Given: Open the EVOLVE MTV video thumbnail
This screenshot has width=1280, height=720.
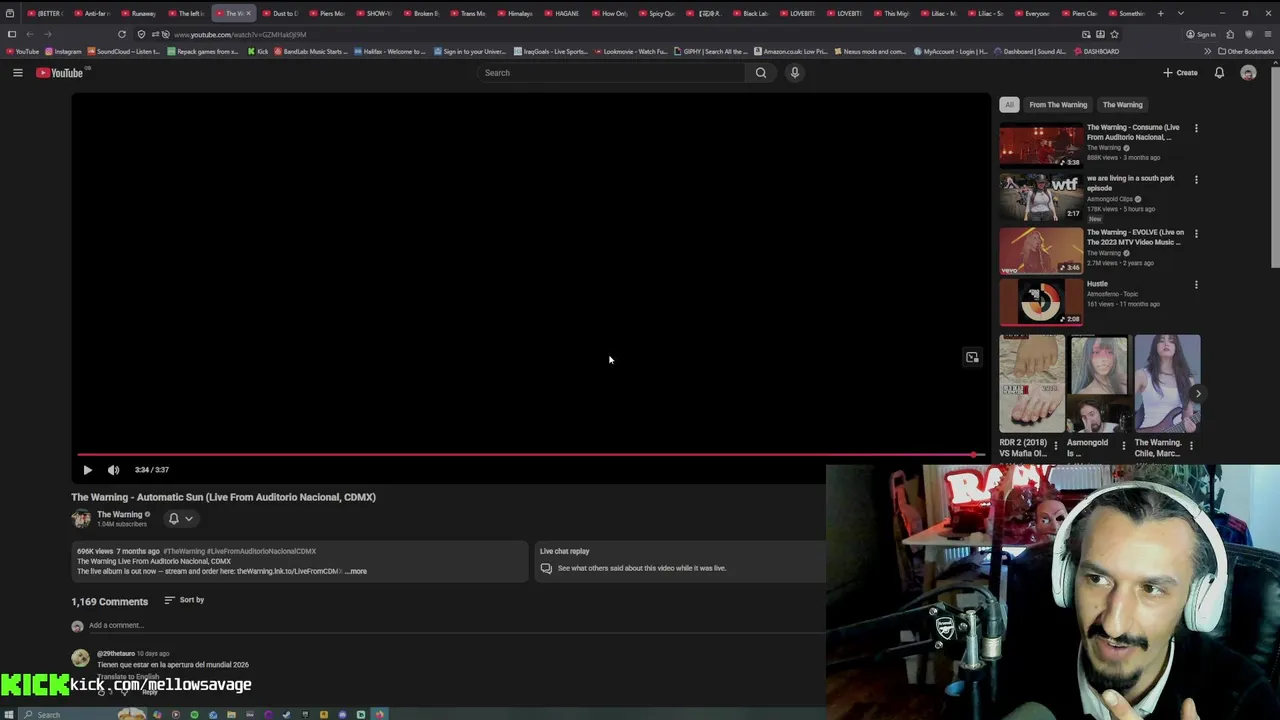Looking at the screenshot, I should [1041, 250].
